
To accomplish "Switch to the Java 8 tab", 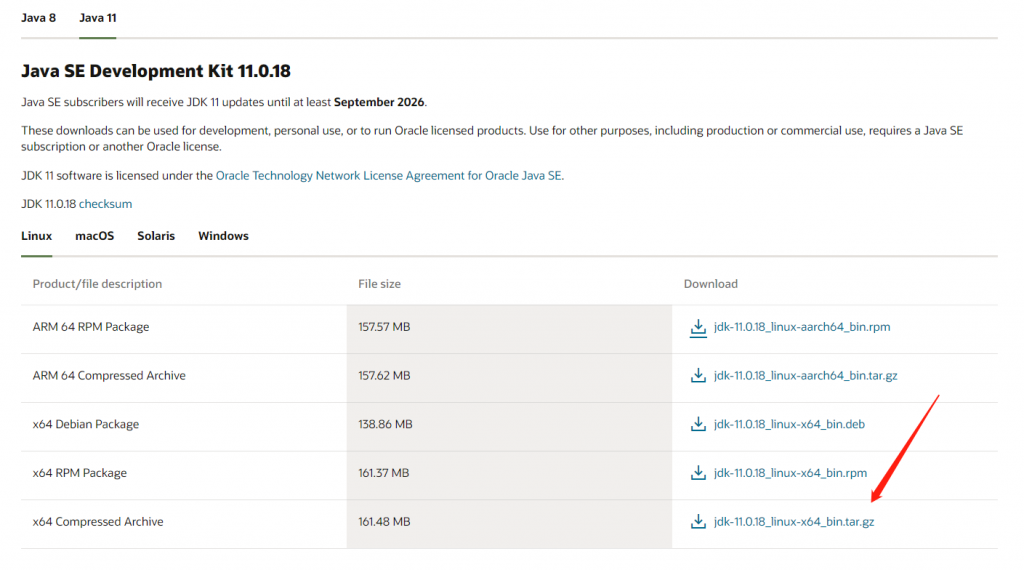I will click(x=38, y=18).
